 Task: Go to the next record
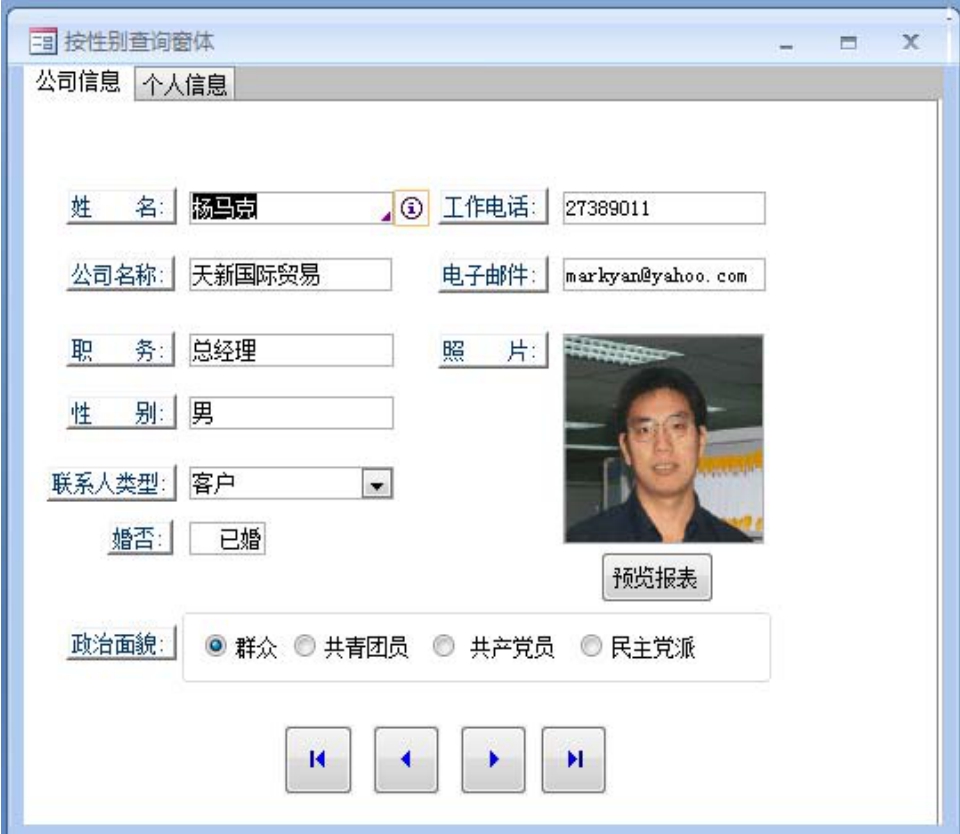[x=493, y=759]
